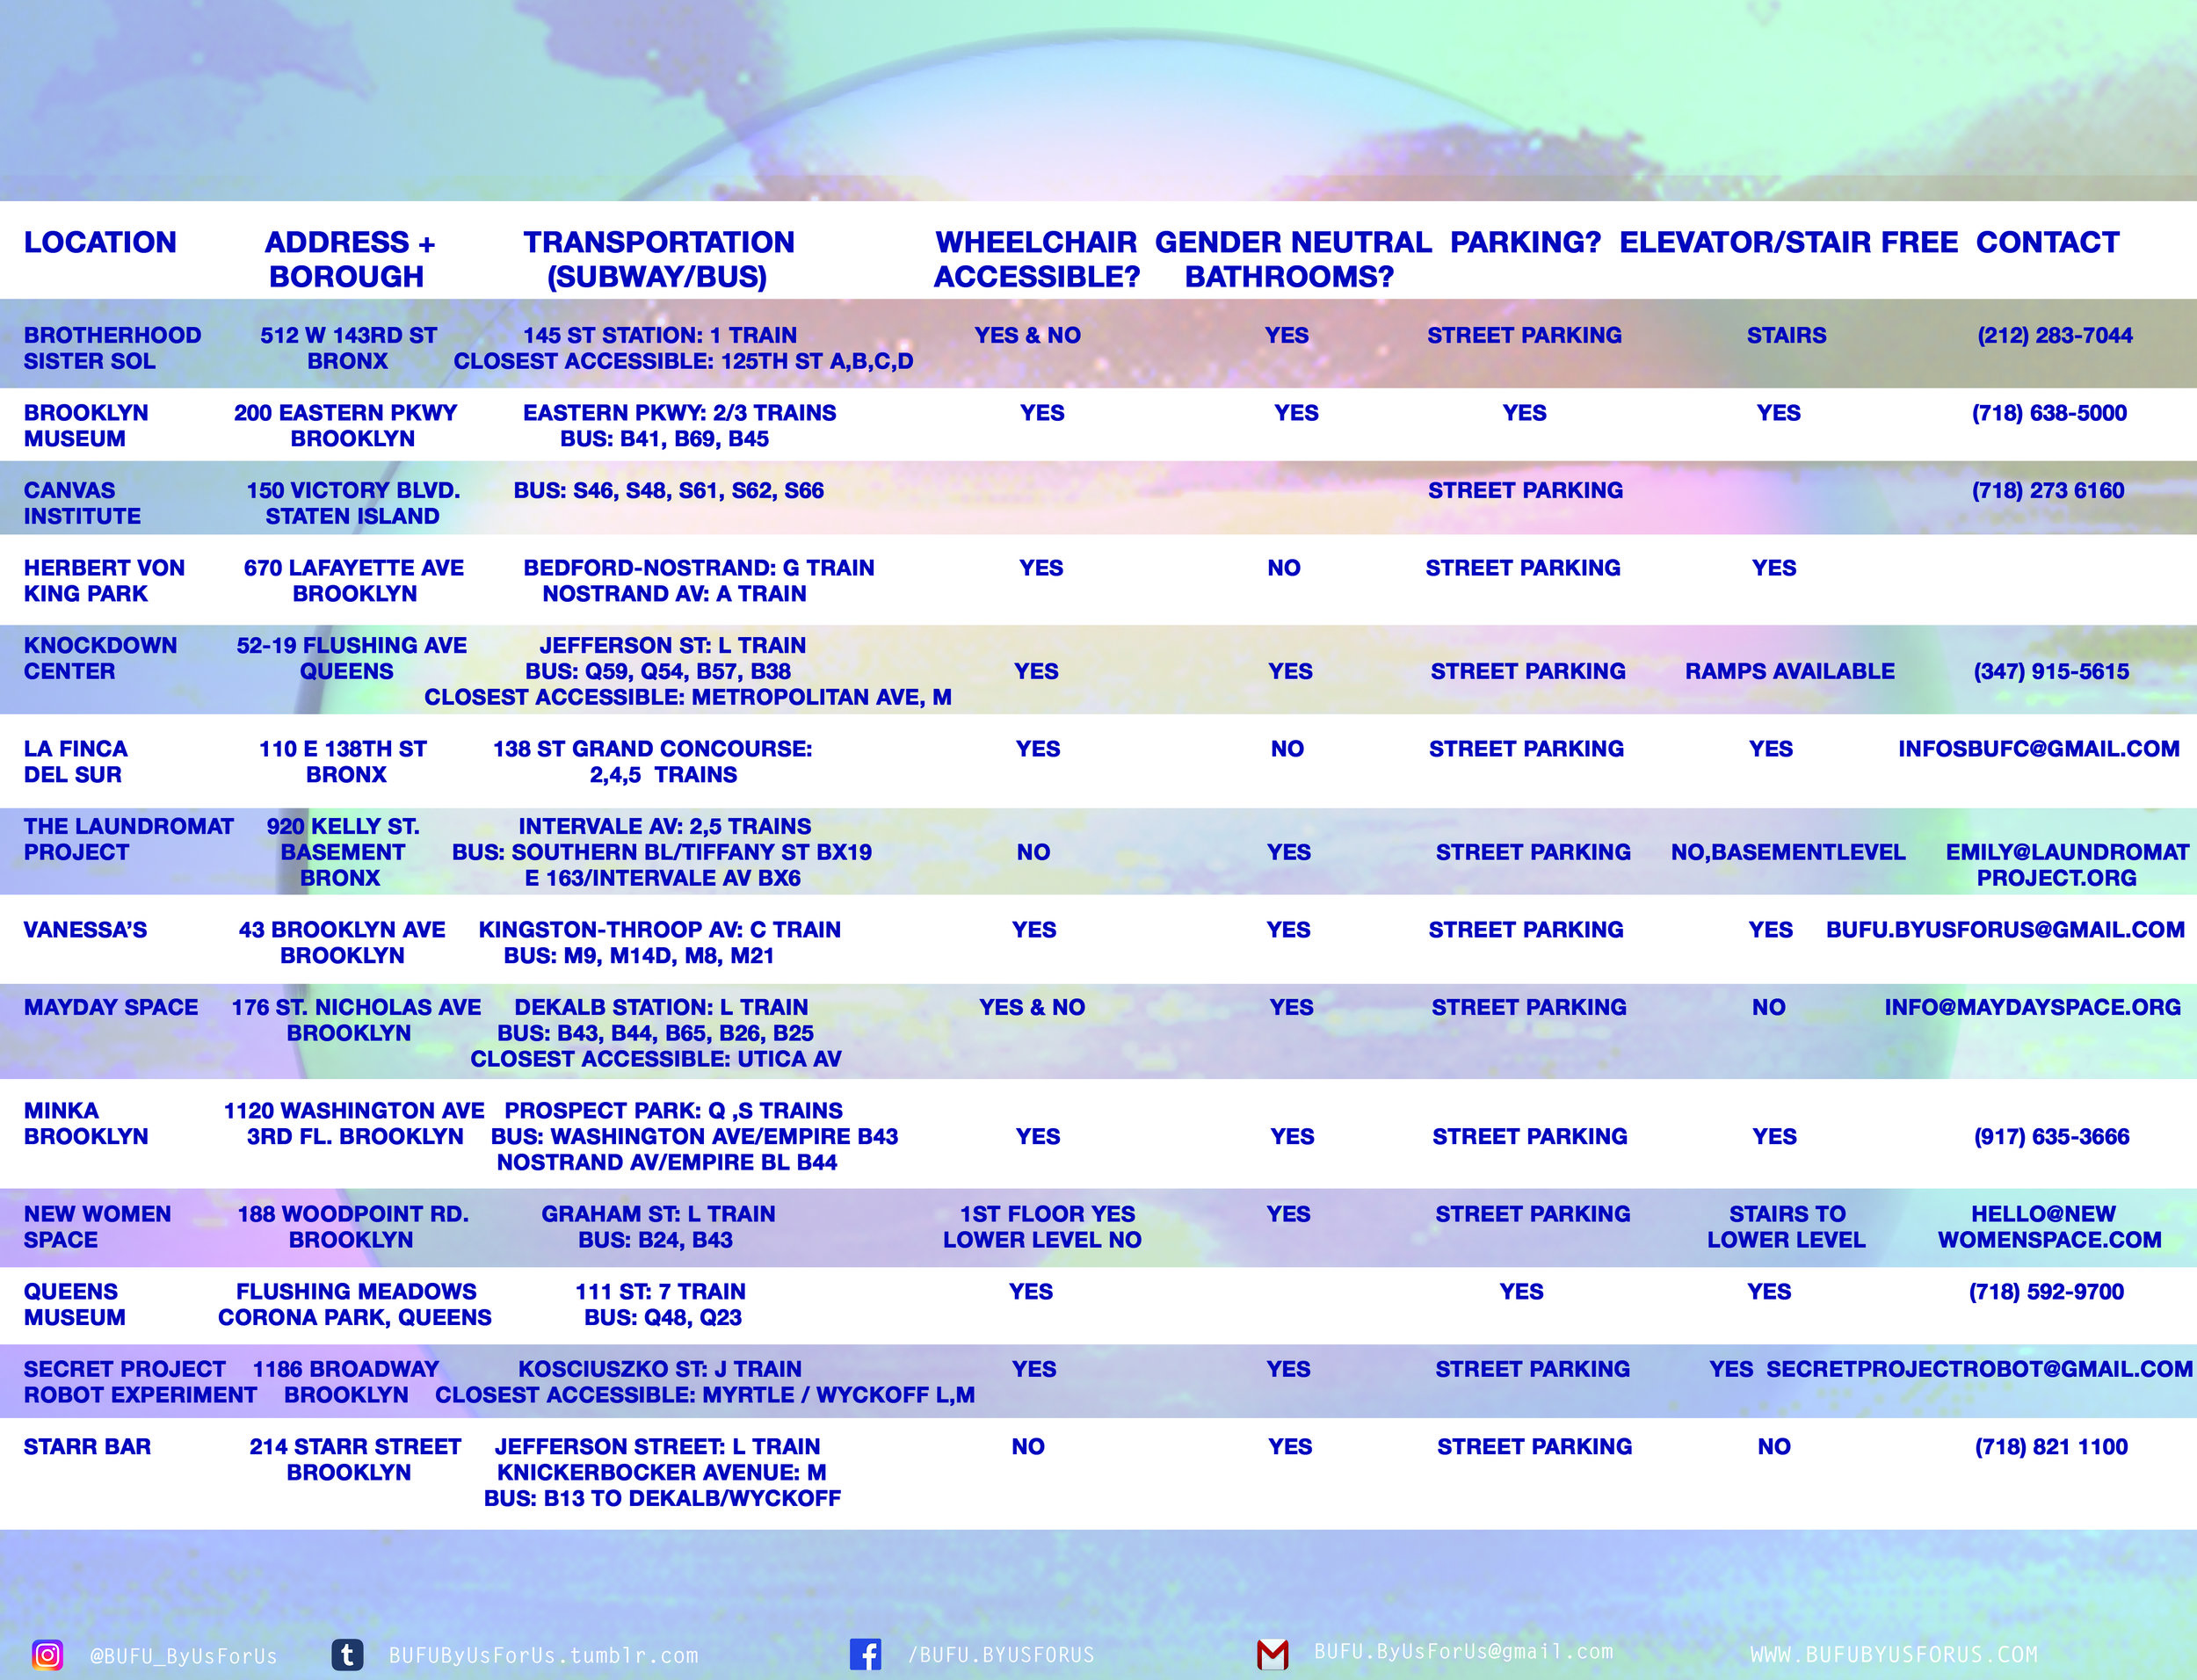Viewport: 2197px width, 1680px height.
Task: Select the VANESSA'S location name
Action: click(85, 930)
